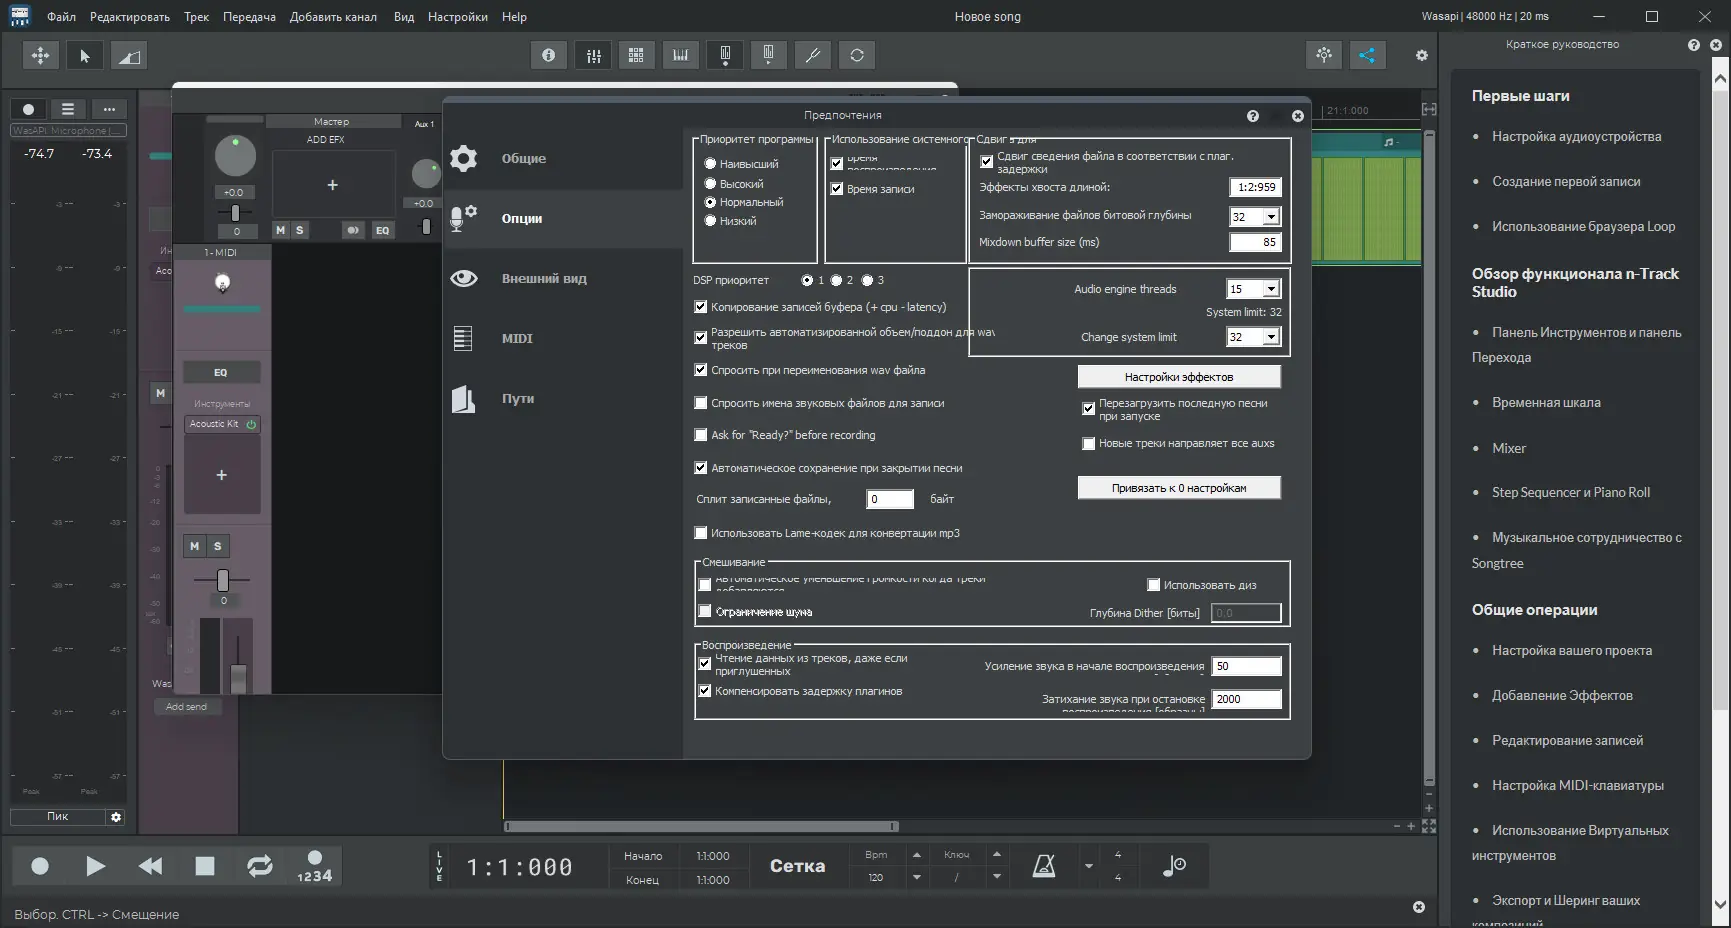The width and height of the screenshot is (1731, 928).
Task: Enable 'Ask for Ready? before recording' checkbox
Action: [x=701, y=435]
